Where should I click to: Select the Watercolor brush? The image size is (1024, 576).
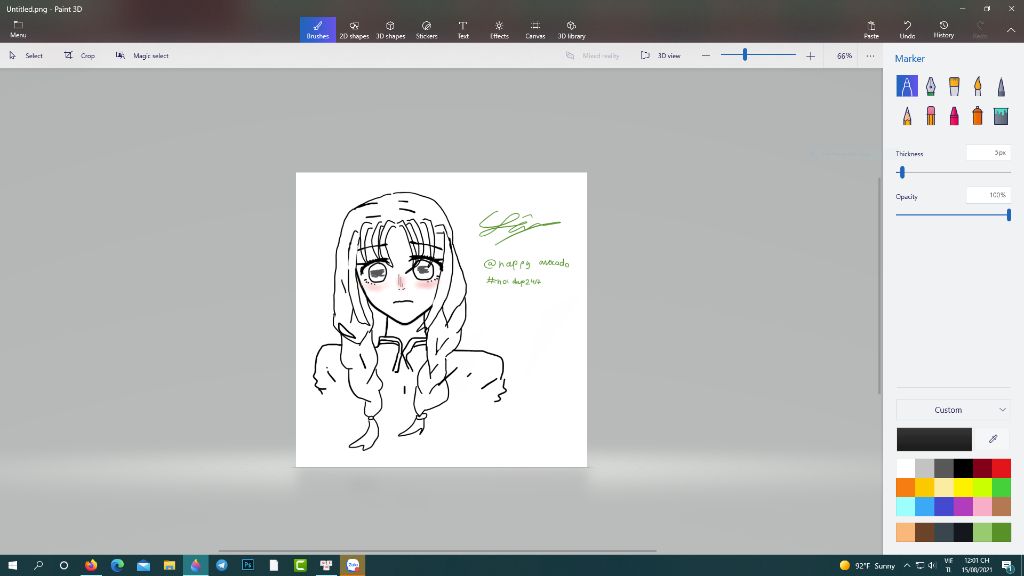point(977,86)
